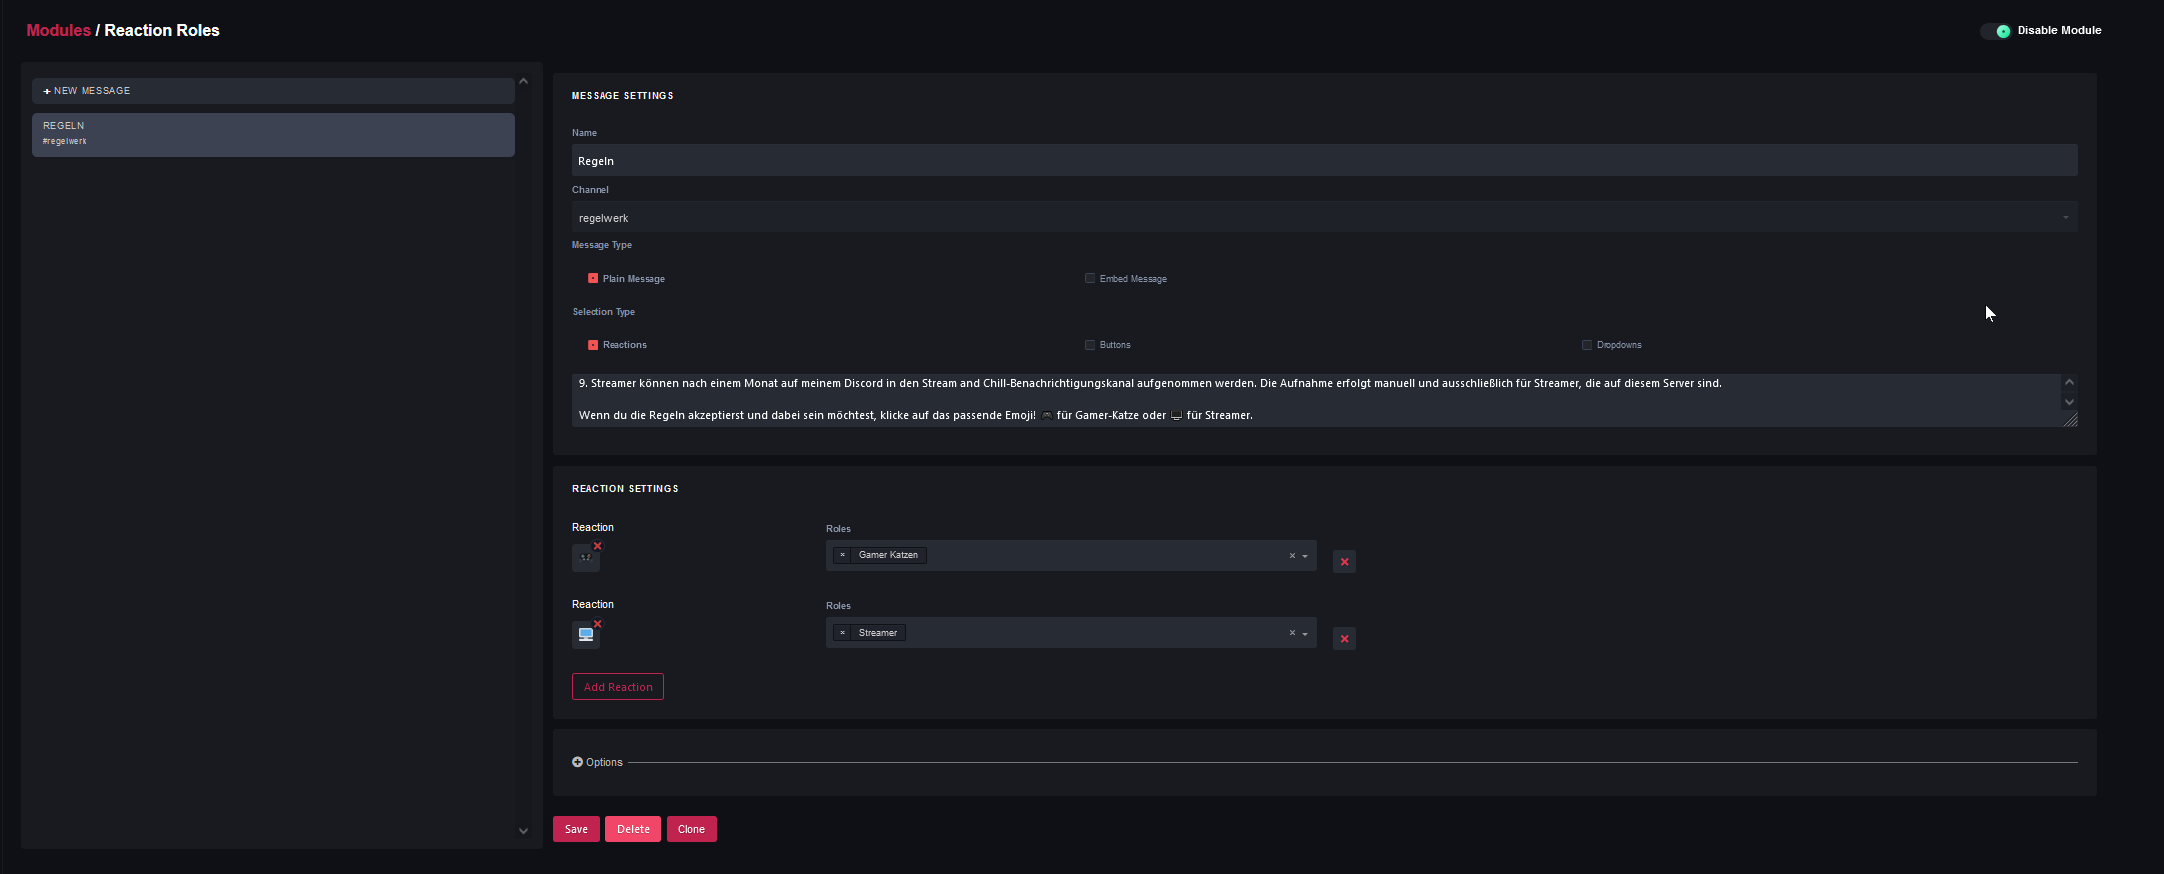Viewport: 2164px width, 874px height.
Task: Select the REGELN message in list
Action: 273,134
